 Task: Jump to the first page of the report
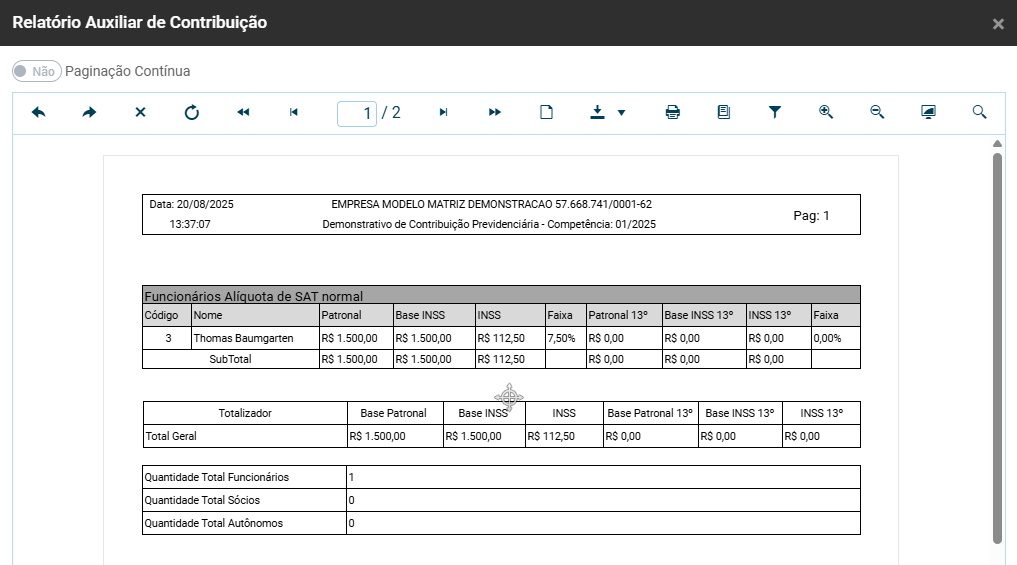pos(243,113)
